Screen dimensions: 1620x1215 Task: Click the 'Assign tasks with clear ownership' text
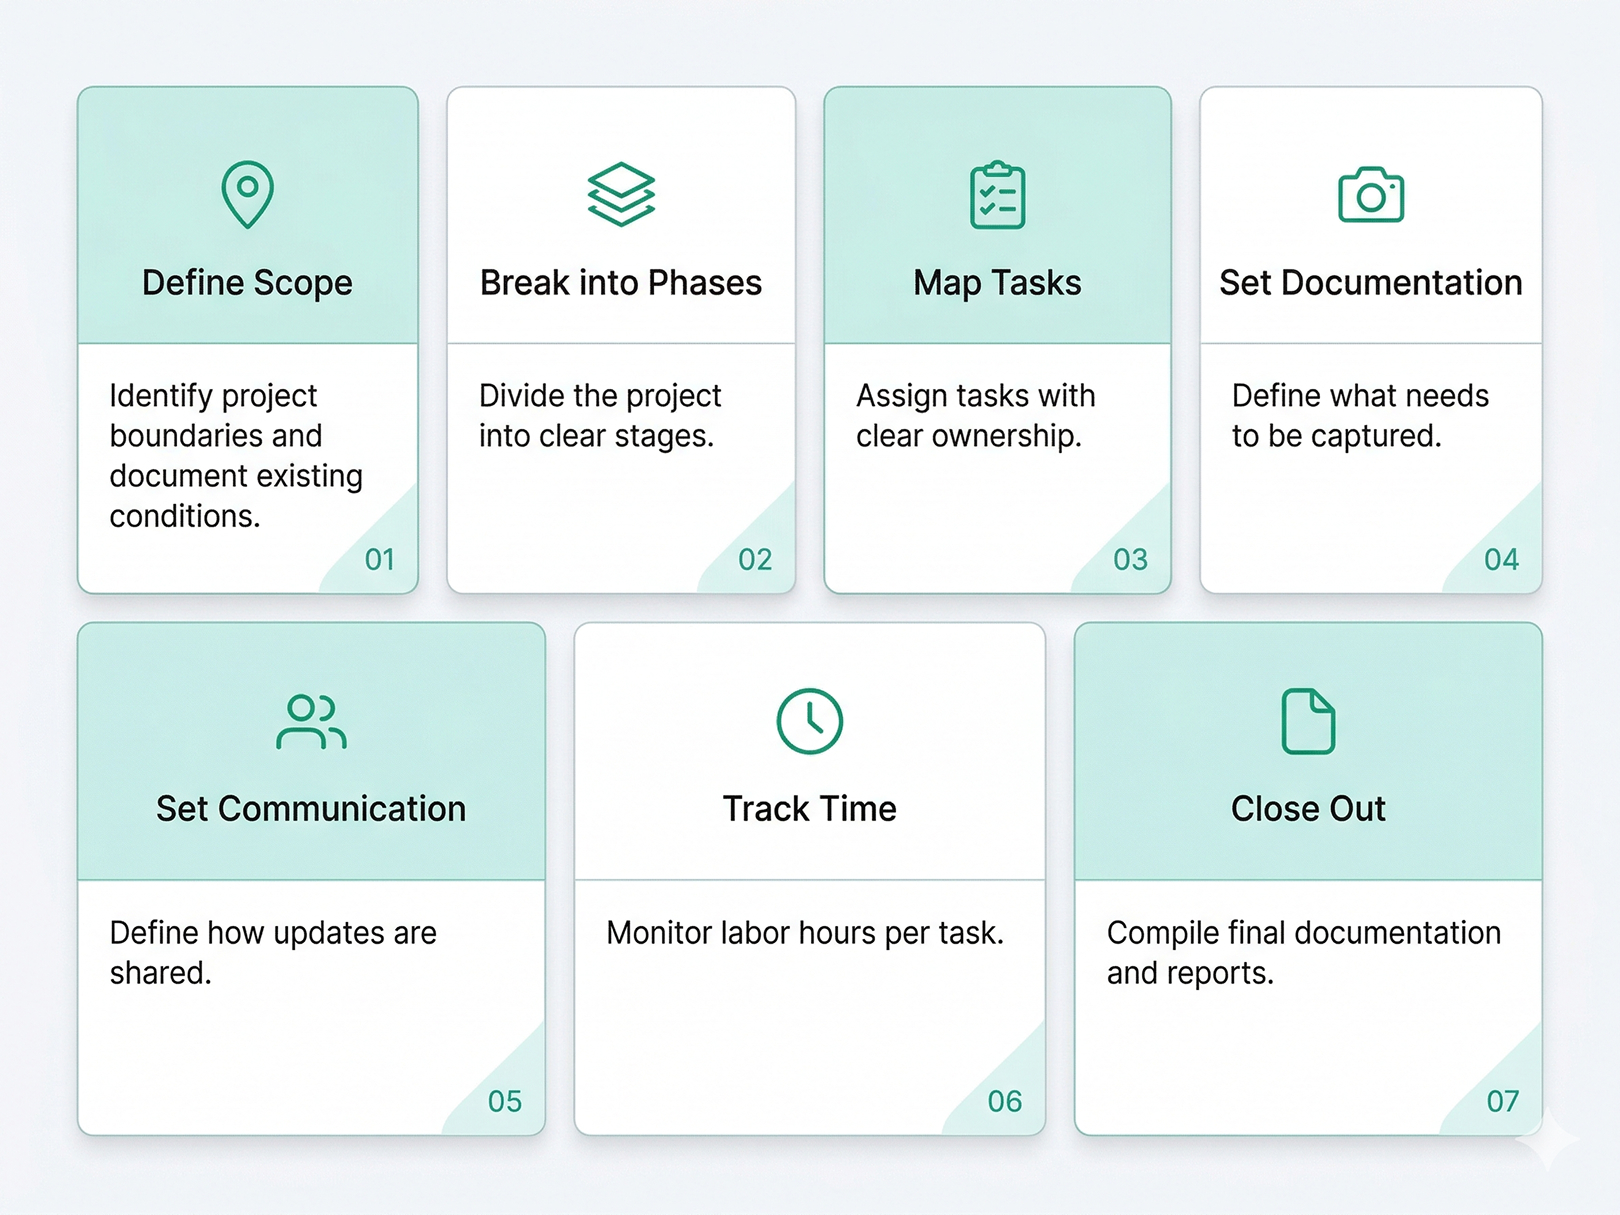click(975, 416)
